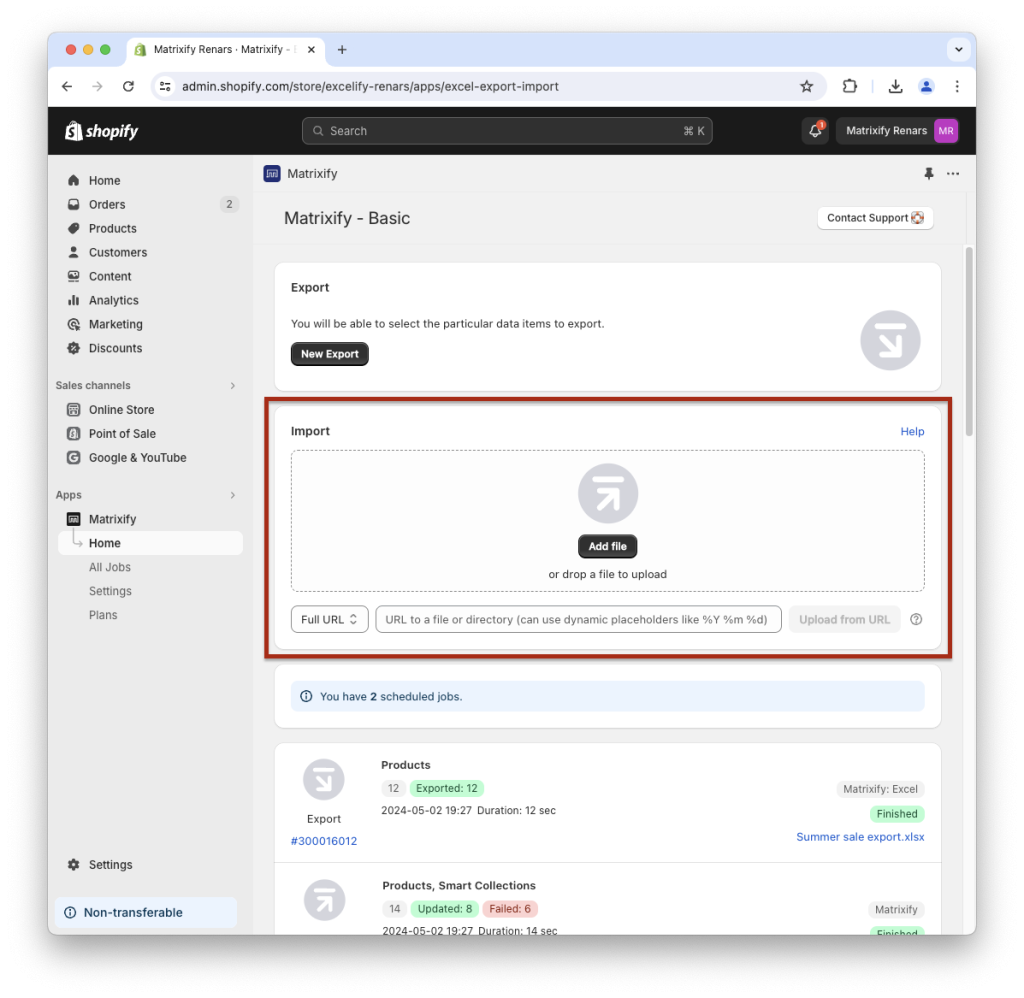Click the Analytics bar-chart icon
This screenshot has height=998, width=1024.
click(71, 300)
